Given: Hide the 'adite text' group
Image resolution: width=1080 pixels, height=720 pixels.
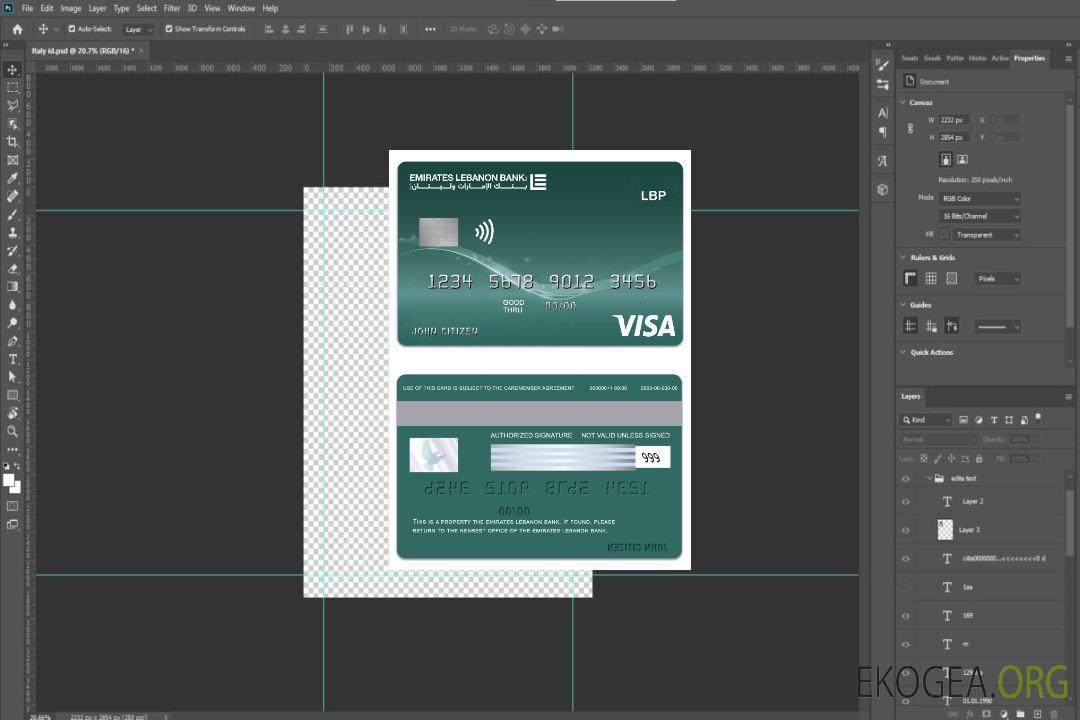Looking at the screenshot, I should pos(906,479).
